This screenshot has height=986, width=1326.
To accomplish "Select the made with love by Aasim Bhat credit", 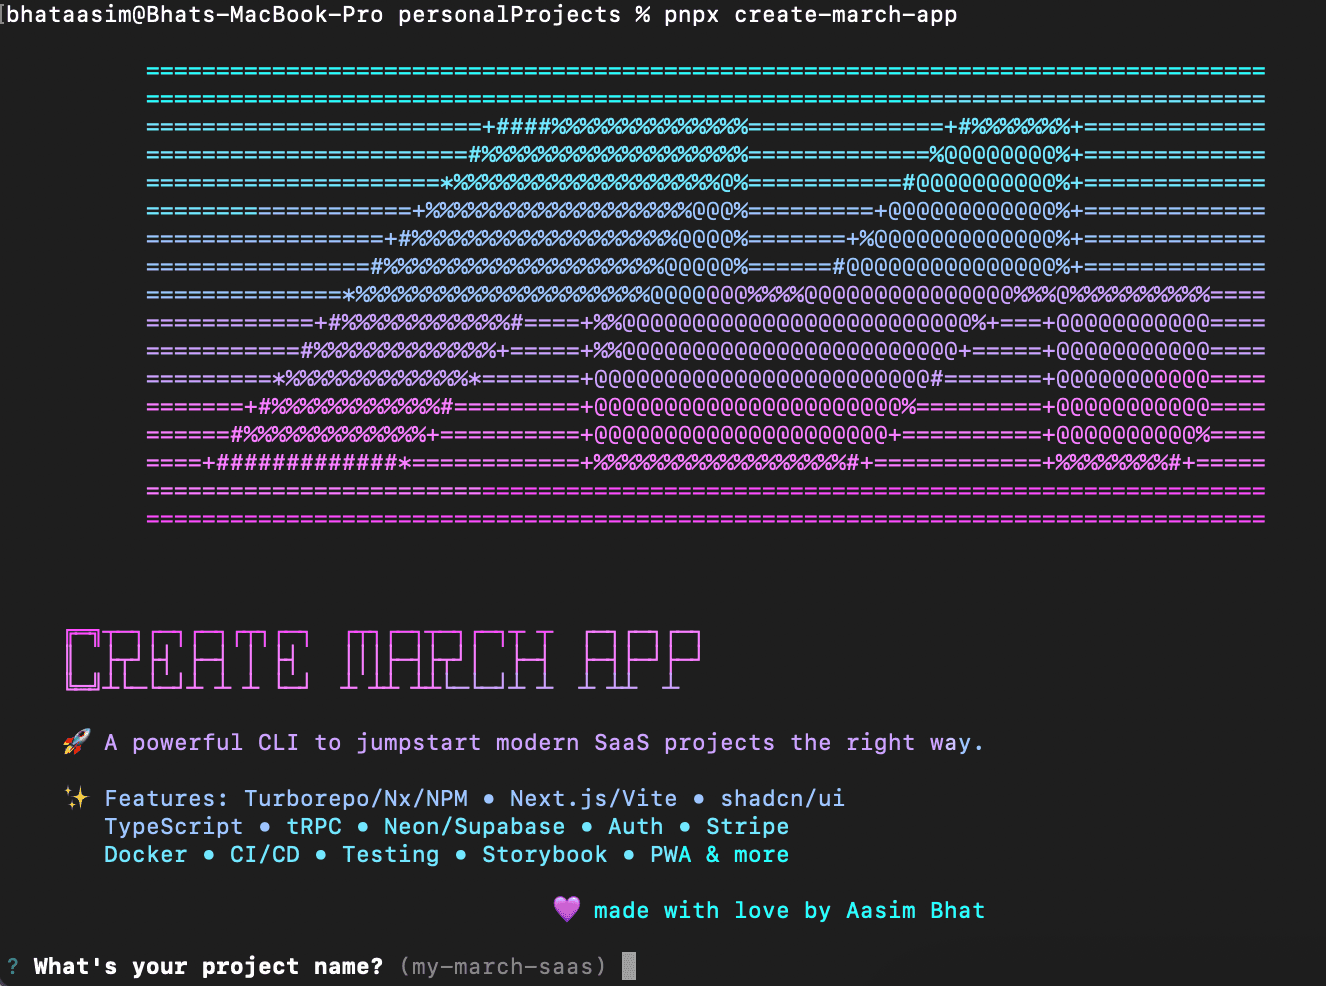I will 789,910.
